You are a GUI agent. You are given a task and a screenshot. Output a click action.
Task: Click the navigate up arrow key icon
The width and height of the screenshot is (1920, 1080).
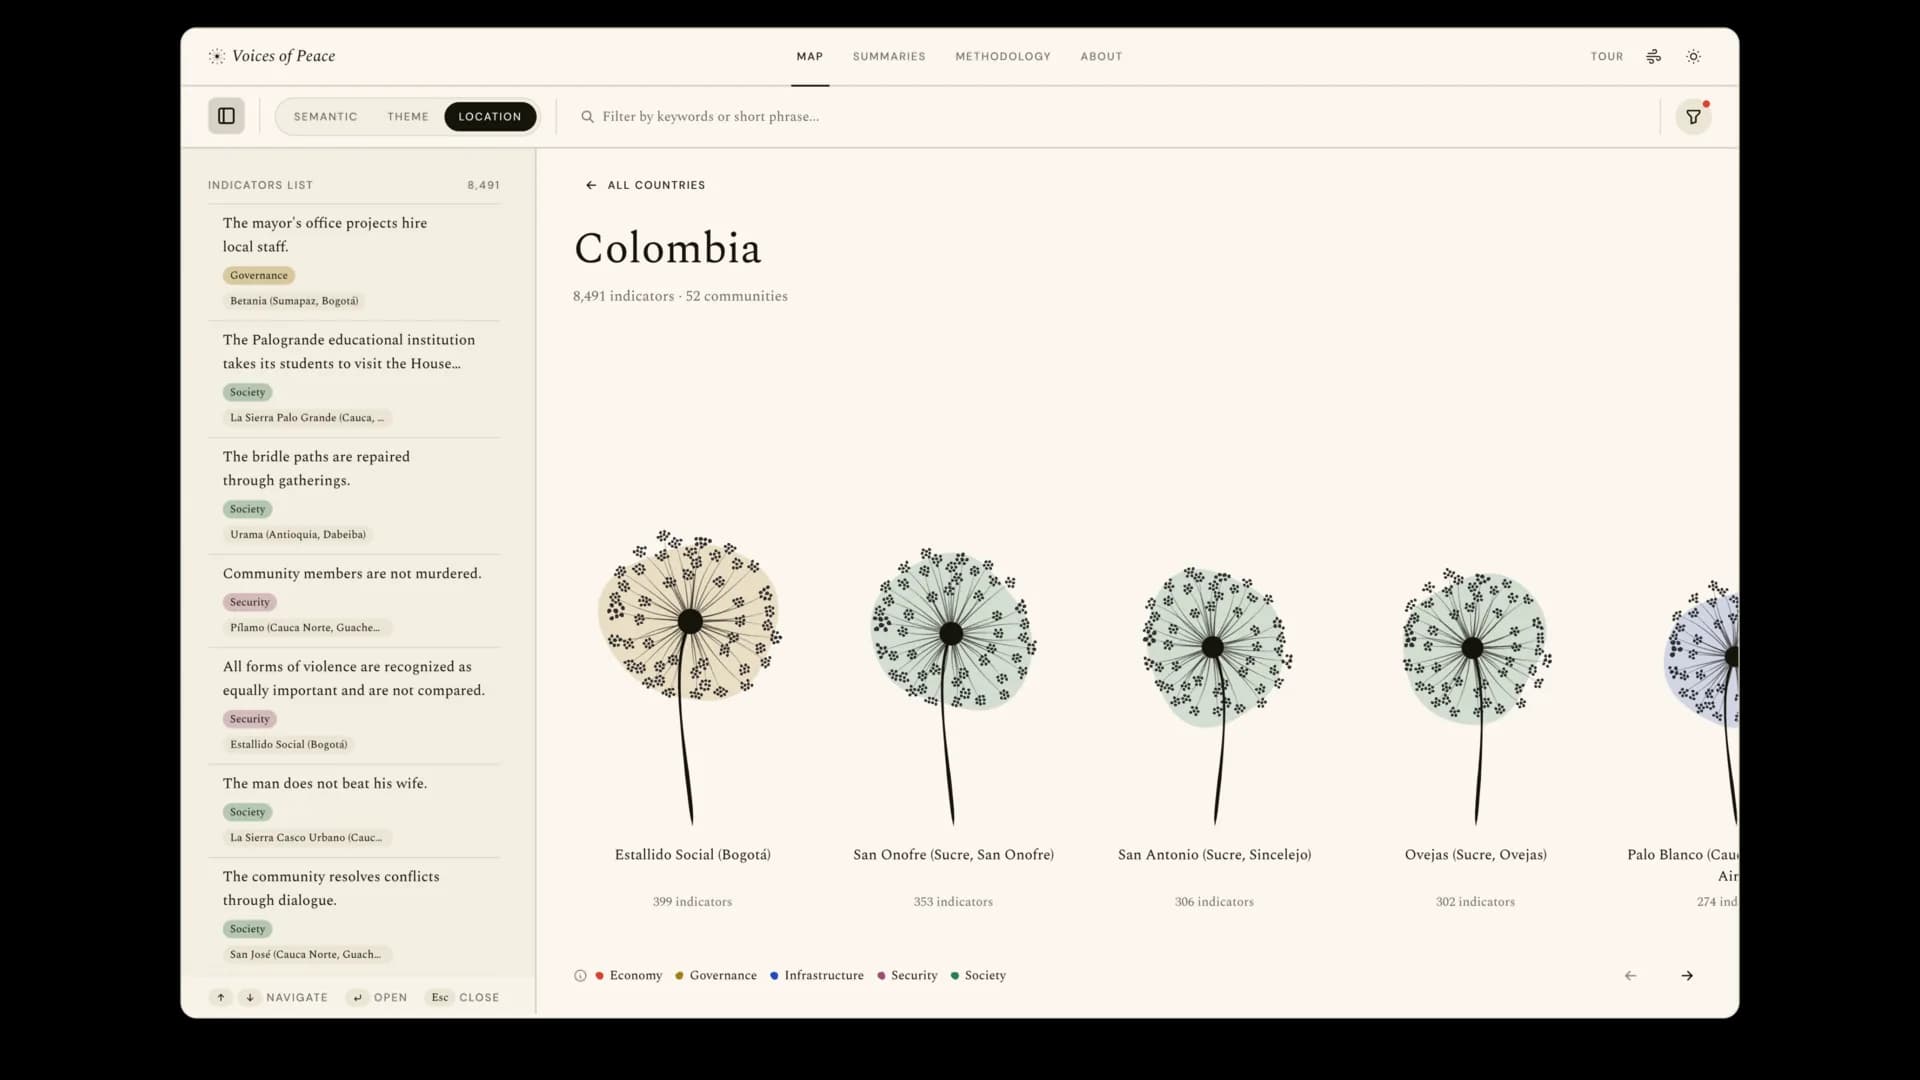(x=221, y=998)
